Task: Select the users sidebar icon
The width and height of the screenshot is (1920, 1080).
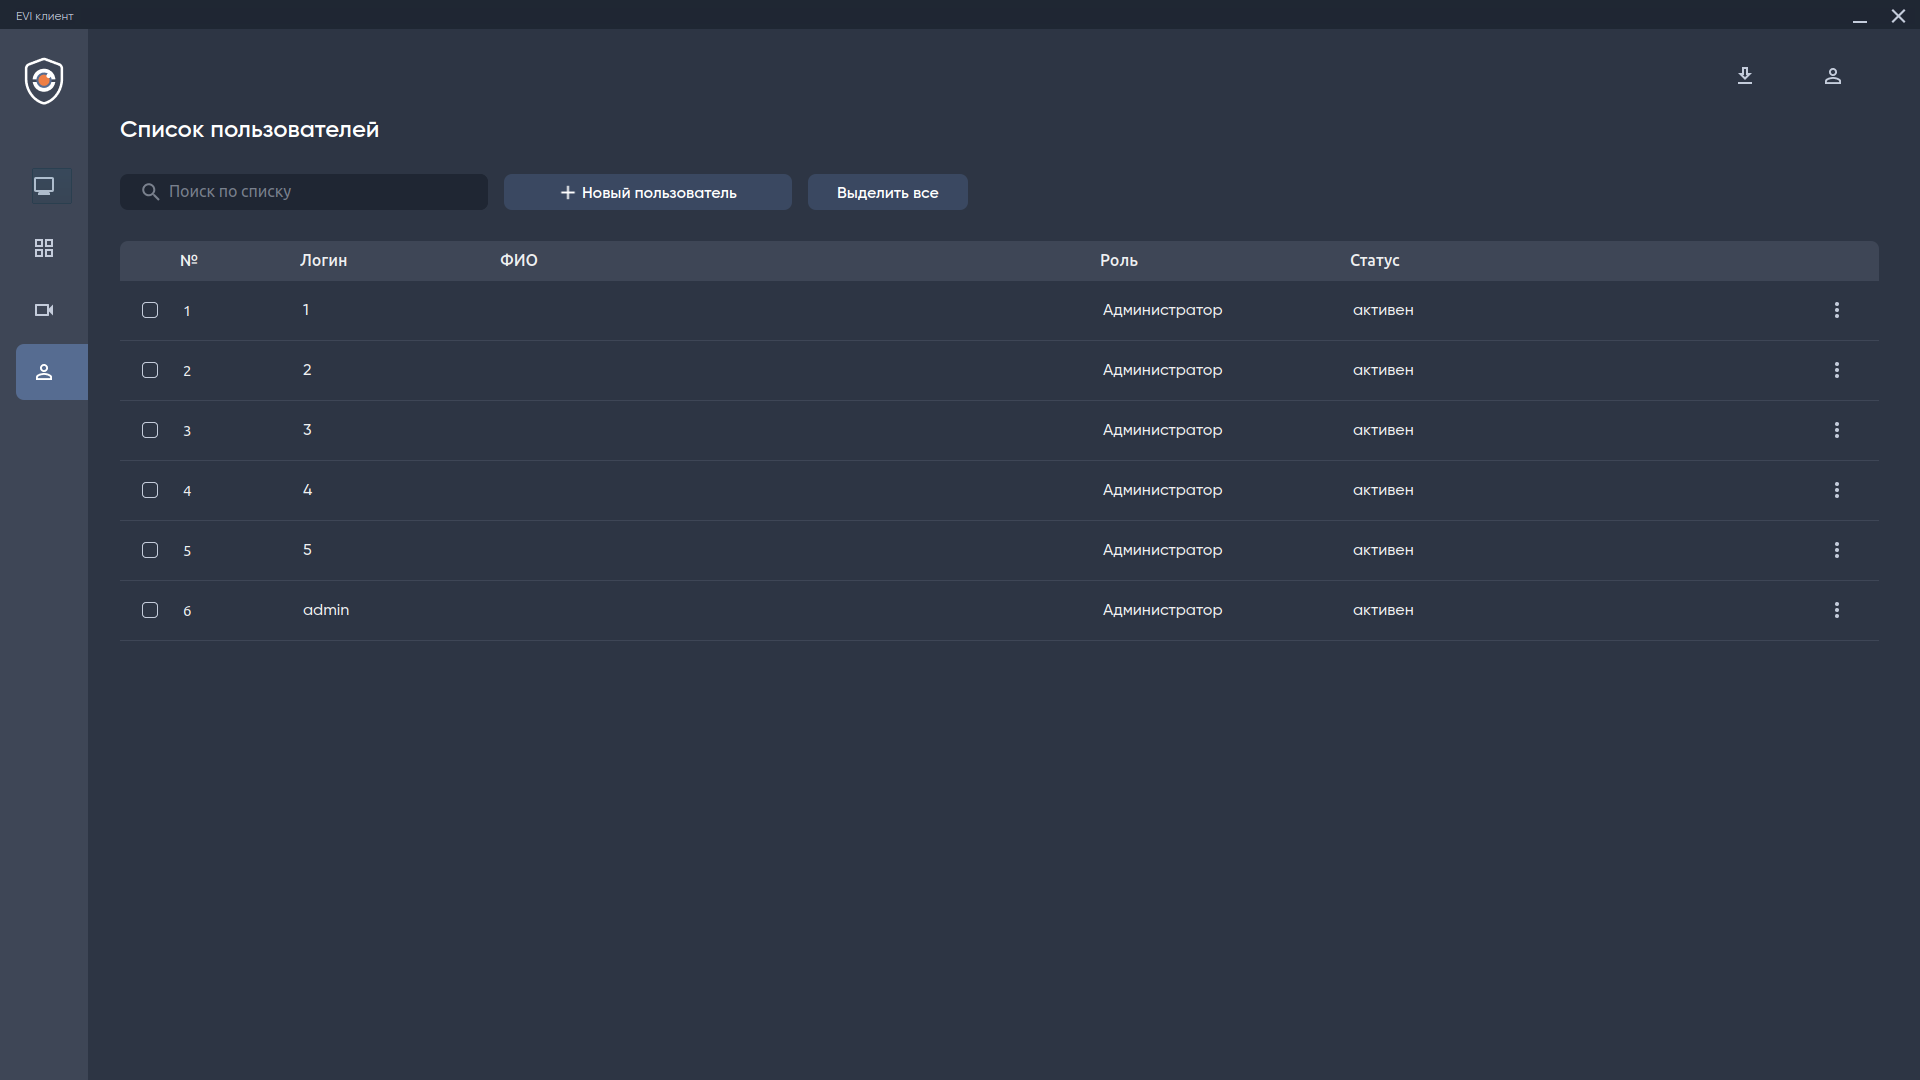Action: 44,372
